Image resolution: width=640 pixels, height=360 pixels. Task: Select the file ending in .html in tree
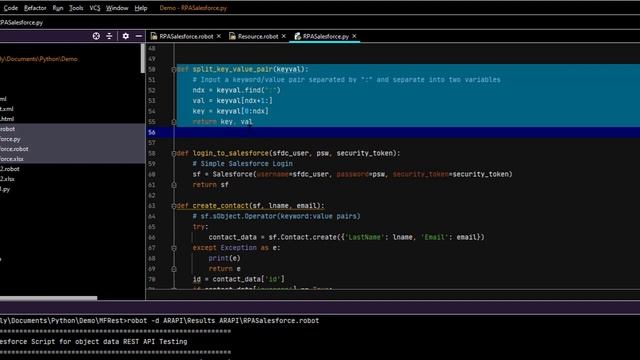[x=7, y=119]
